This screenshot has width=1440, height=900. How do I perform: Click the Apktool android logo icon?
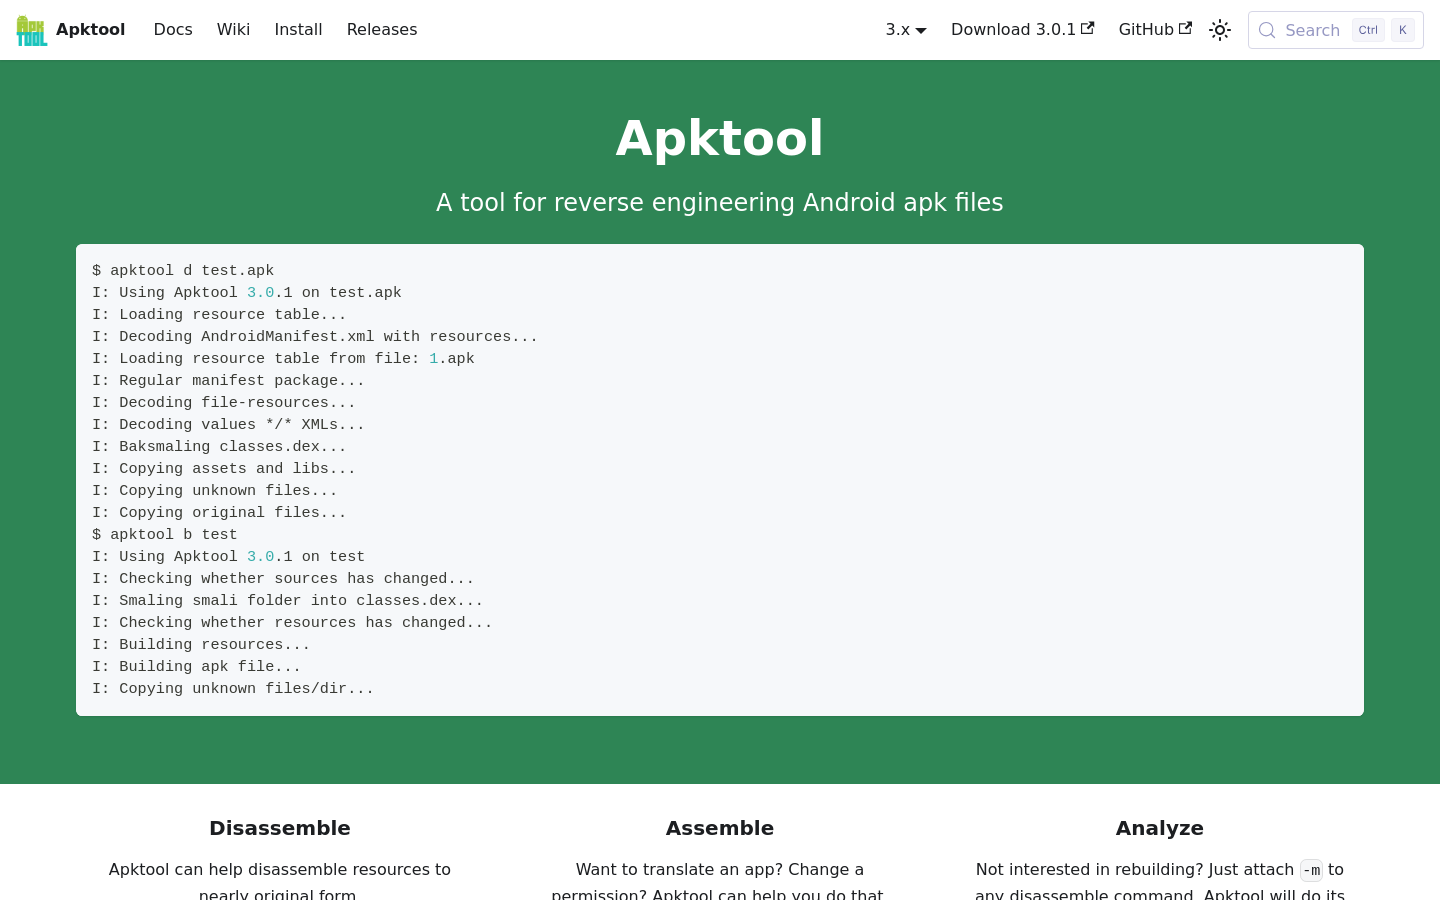[x=32, y=30]
